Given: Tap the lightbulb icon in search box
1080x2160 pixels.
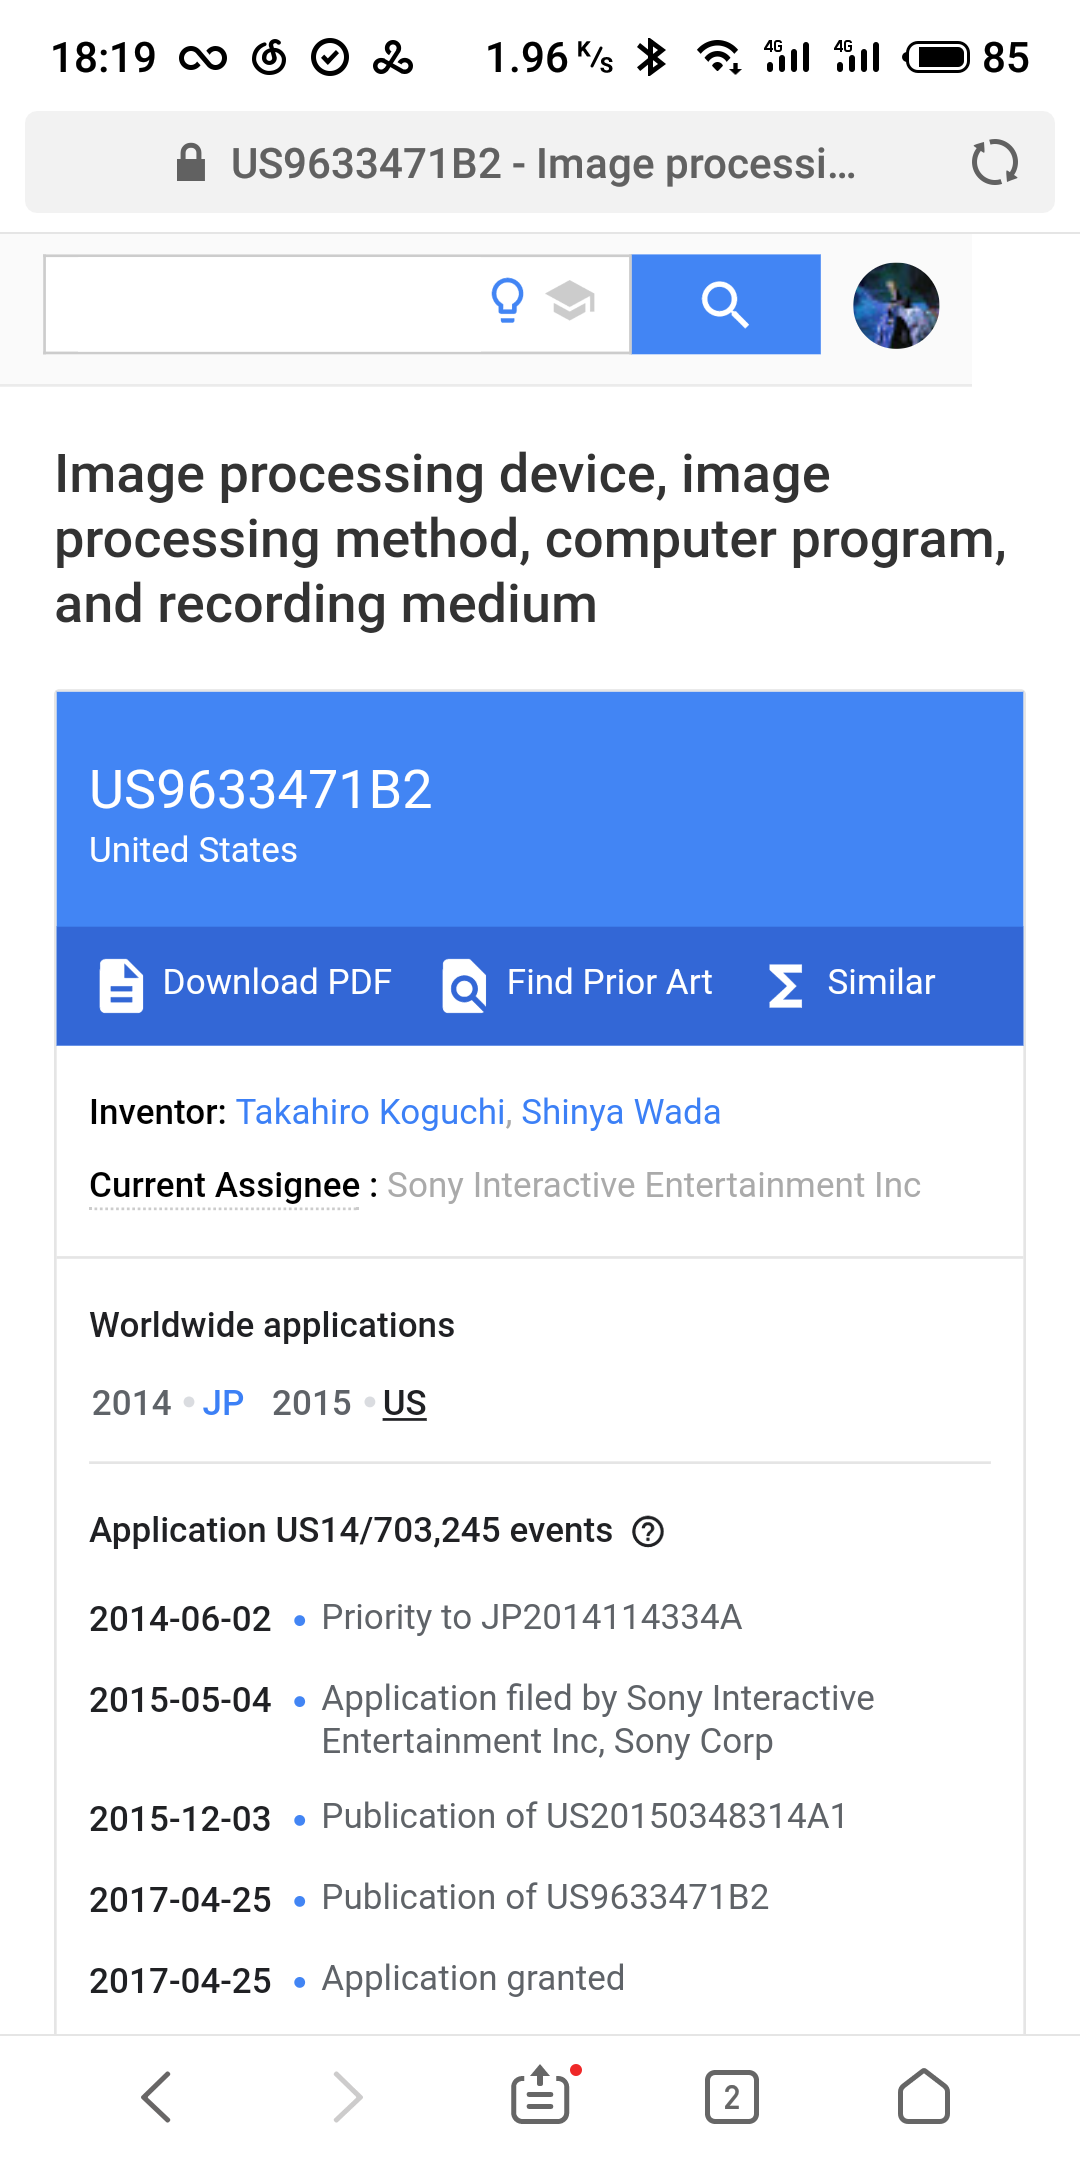Looking at the screenshot, I should coord(508,300).
